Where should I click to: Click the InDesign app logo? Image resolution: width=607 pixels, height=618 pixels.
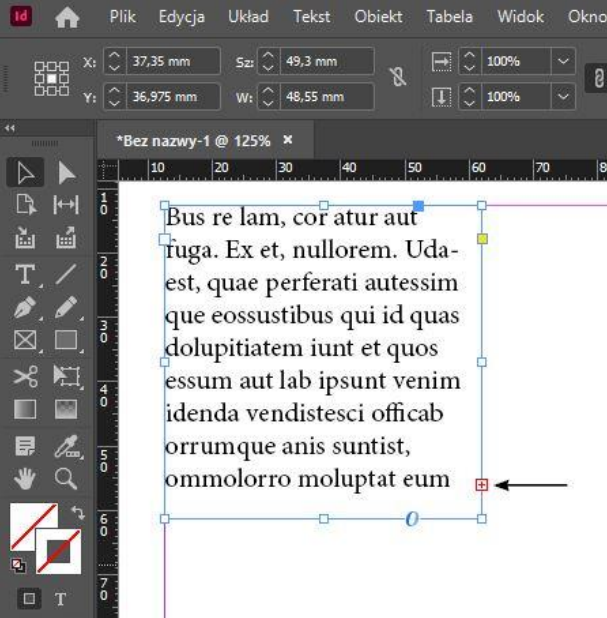tap(21, 16)
